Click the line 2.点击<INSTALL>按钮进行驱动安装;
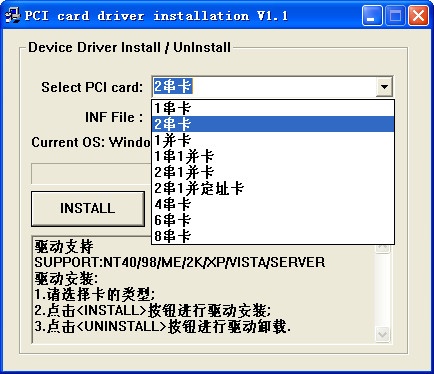Screen dimensions: 434x374 153,311
